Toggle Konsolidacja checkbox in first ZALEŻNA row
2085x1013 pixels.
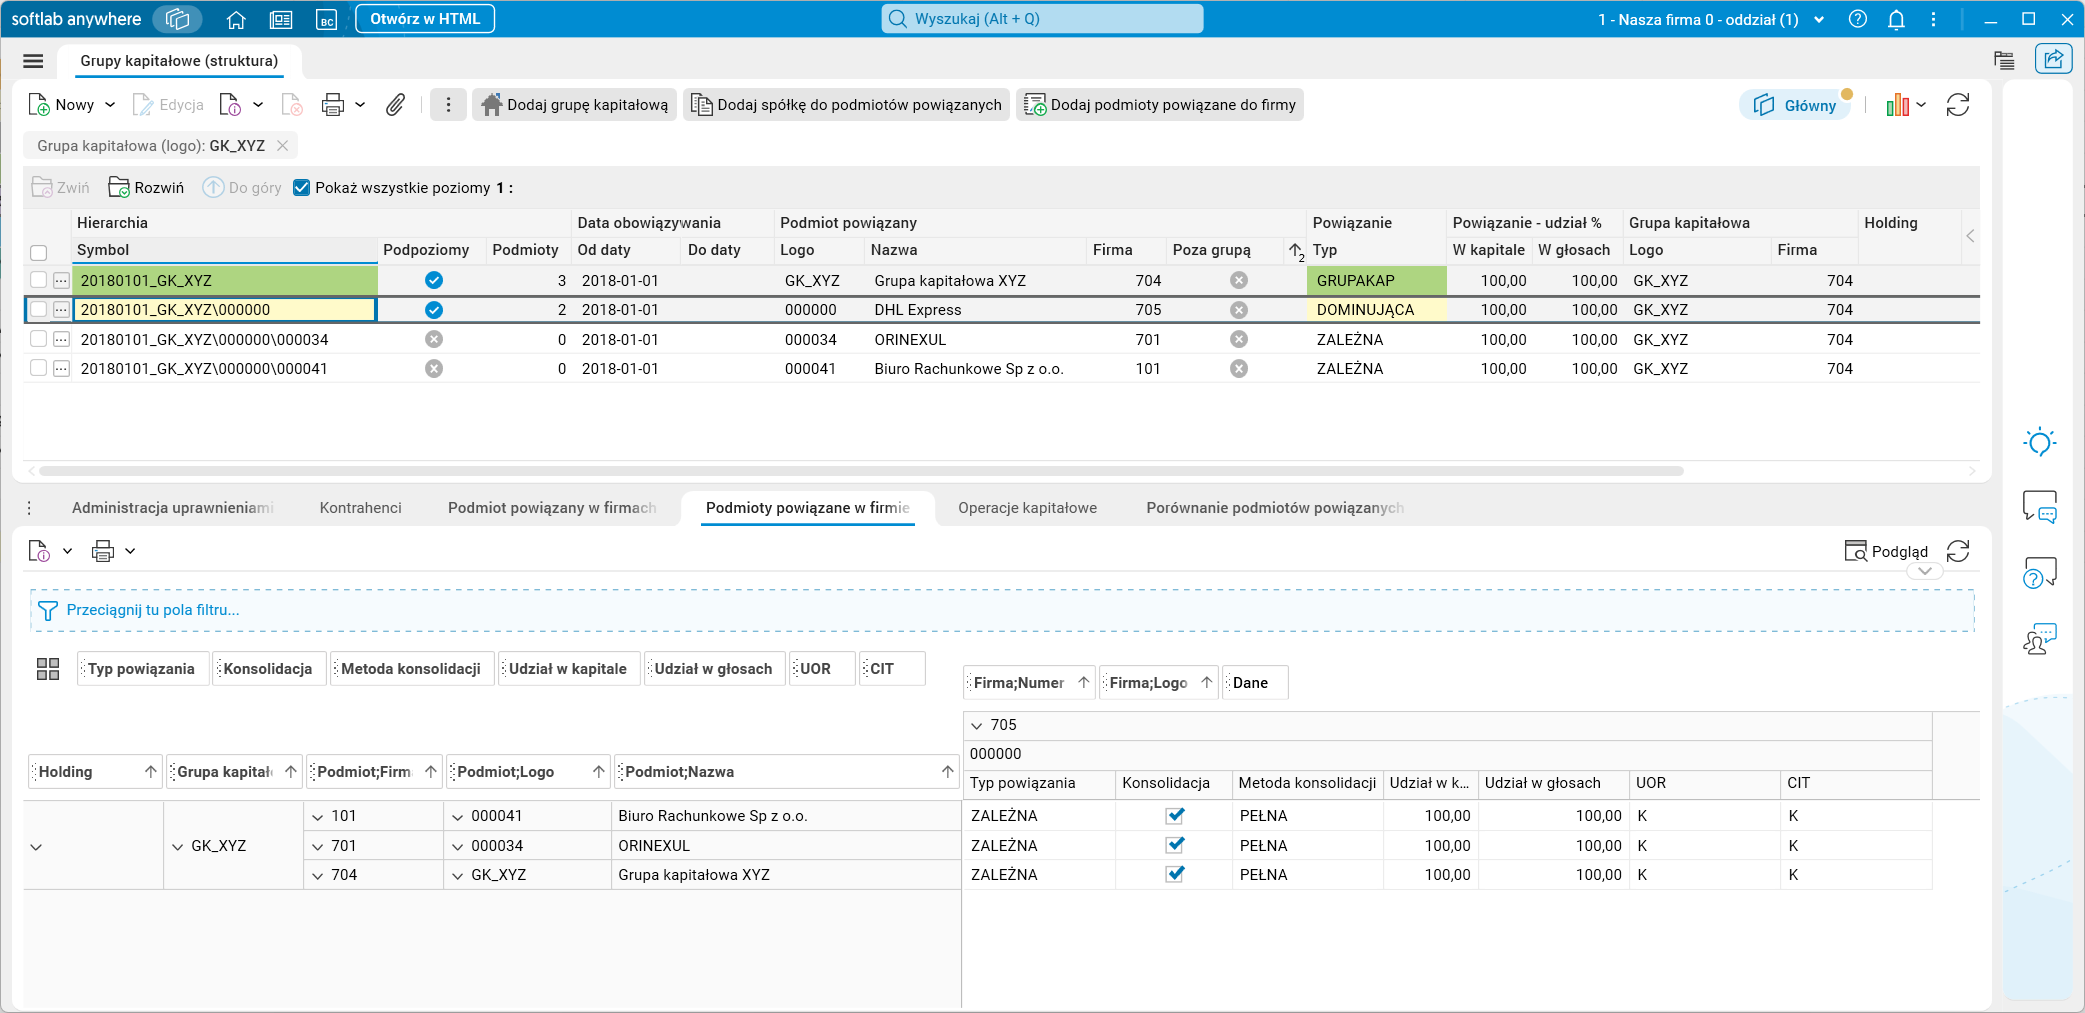pos(1175,816)
